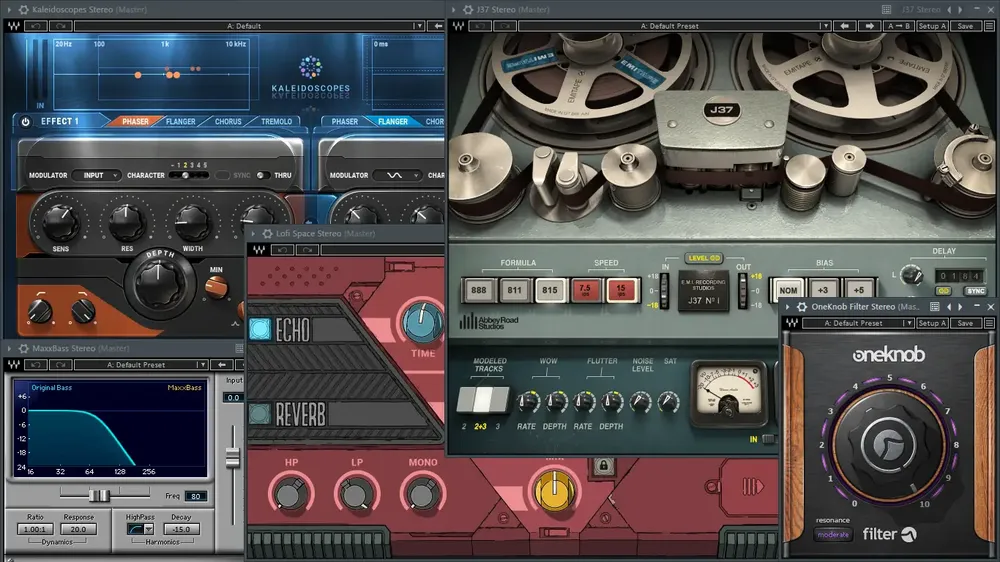This screenshot has height=562, width=1000.
Task: Select FLANGER tab in Effect 1
Action: coord(180,121)
